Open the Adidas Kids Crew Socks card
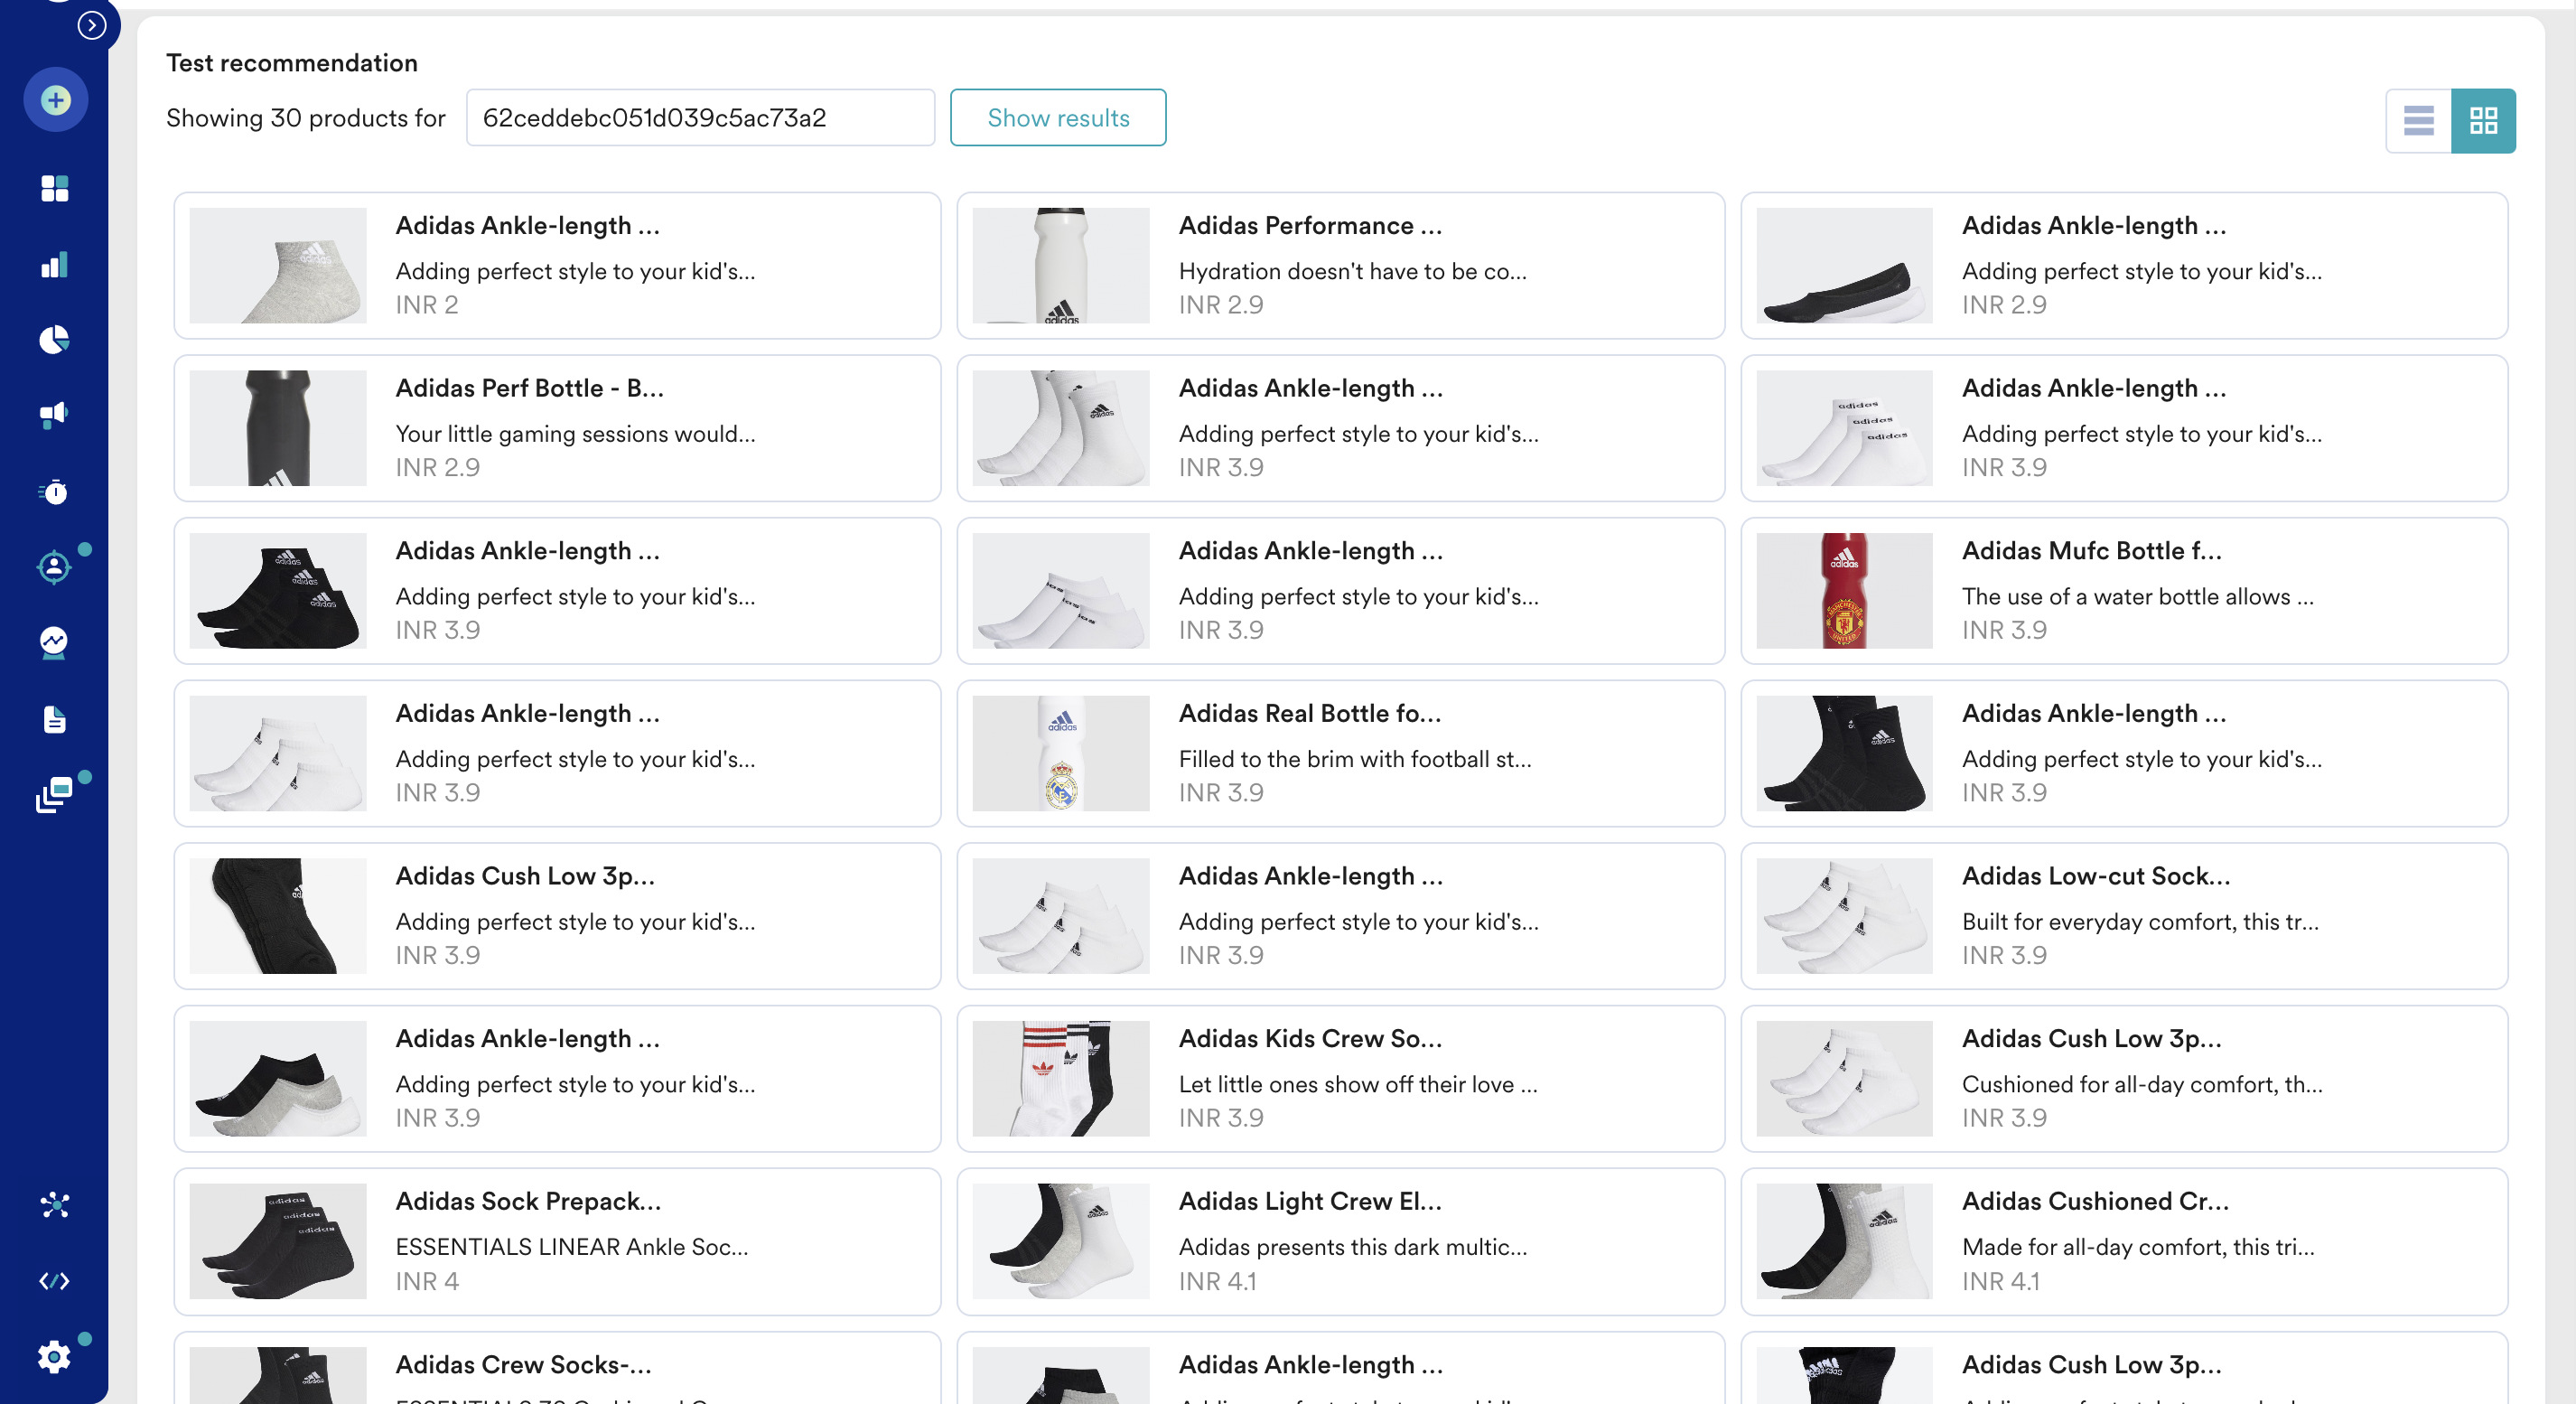The width and height of the screenshot is (2576, 1404). pyautogui.click(x=1339, y=1078)
